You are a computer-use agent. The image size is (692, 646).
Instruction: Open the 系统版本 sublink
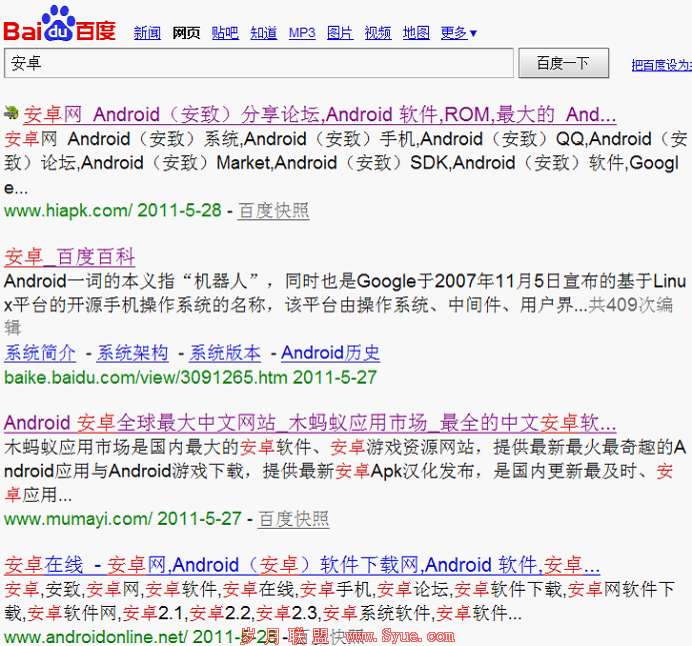pos(225,353)
